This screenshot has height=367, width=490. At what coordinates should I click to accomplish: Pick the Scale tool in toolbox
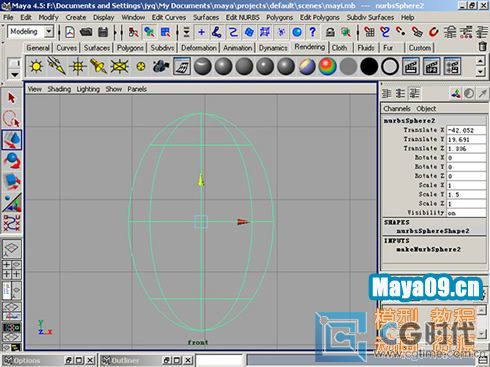point(12,182)
